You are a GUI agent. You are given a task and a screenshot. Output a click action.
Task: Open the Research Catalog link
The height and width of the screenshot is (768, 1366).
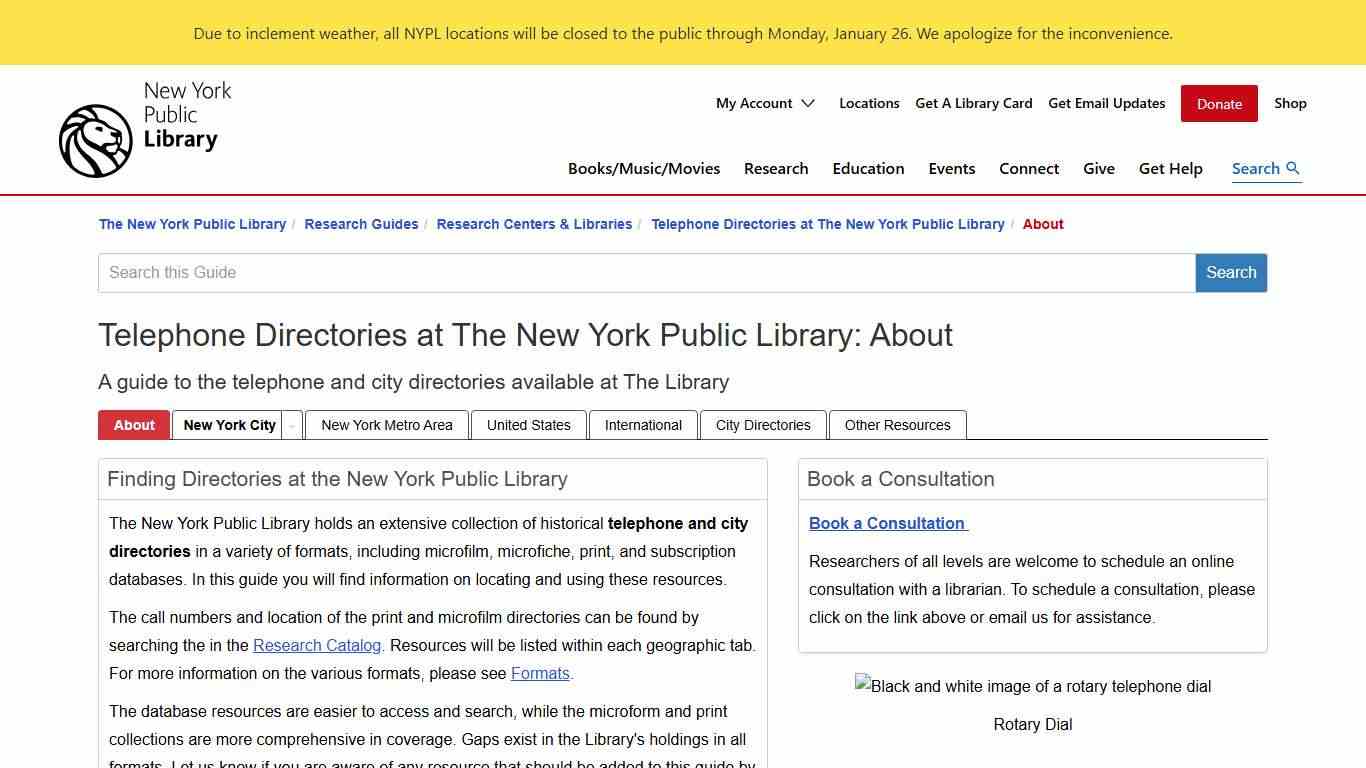point(316,645)
